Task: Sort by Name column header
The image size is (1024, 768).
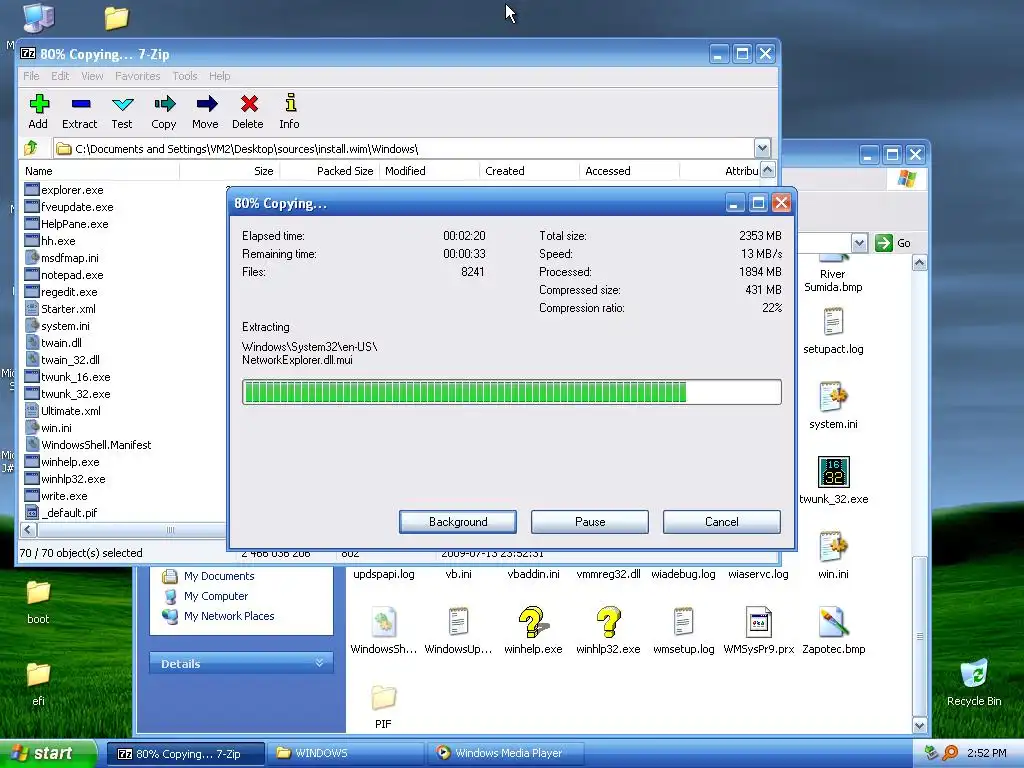Action: click(100, 171)
